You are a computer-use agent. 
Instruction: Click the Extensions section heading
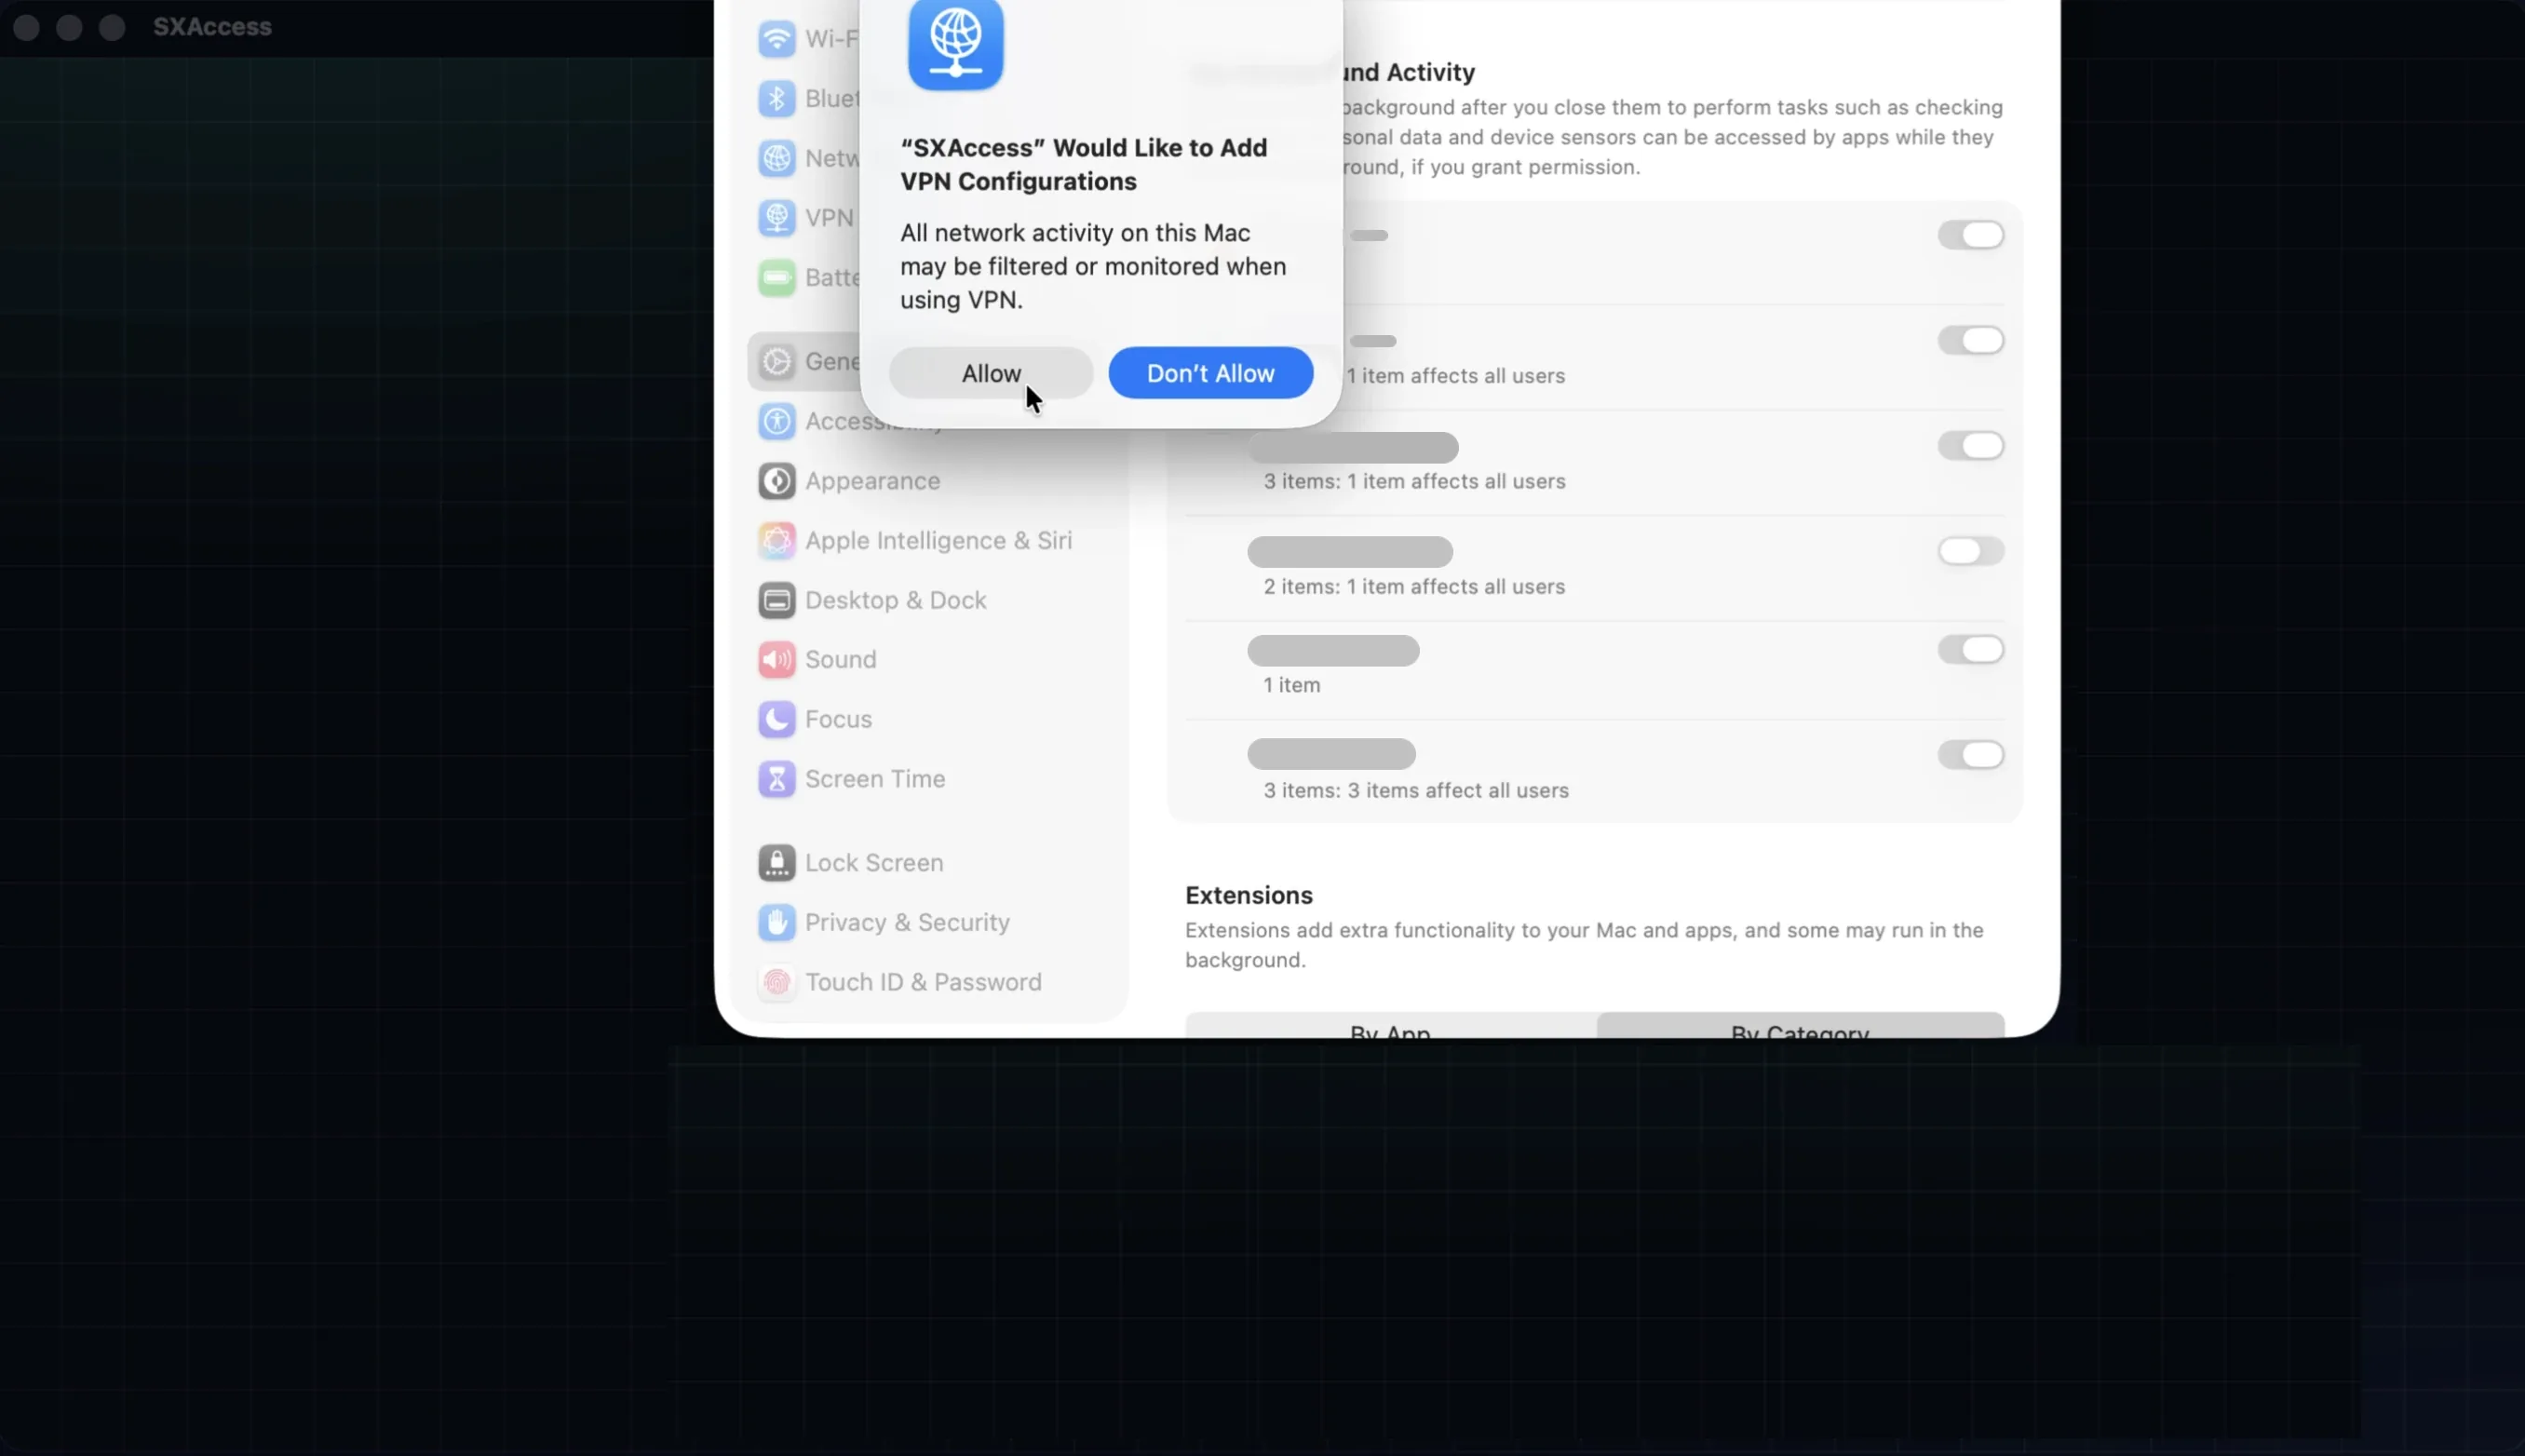[1249, 895]
